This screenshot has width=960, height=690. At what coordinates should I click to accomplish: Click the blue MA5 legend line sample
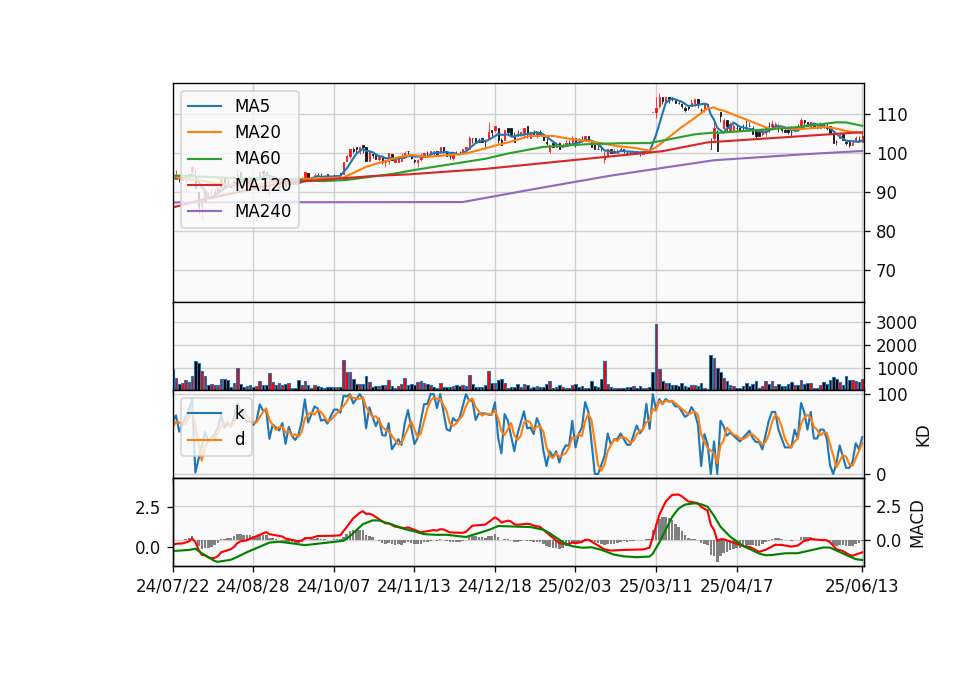(x=204, y=106)
